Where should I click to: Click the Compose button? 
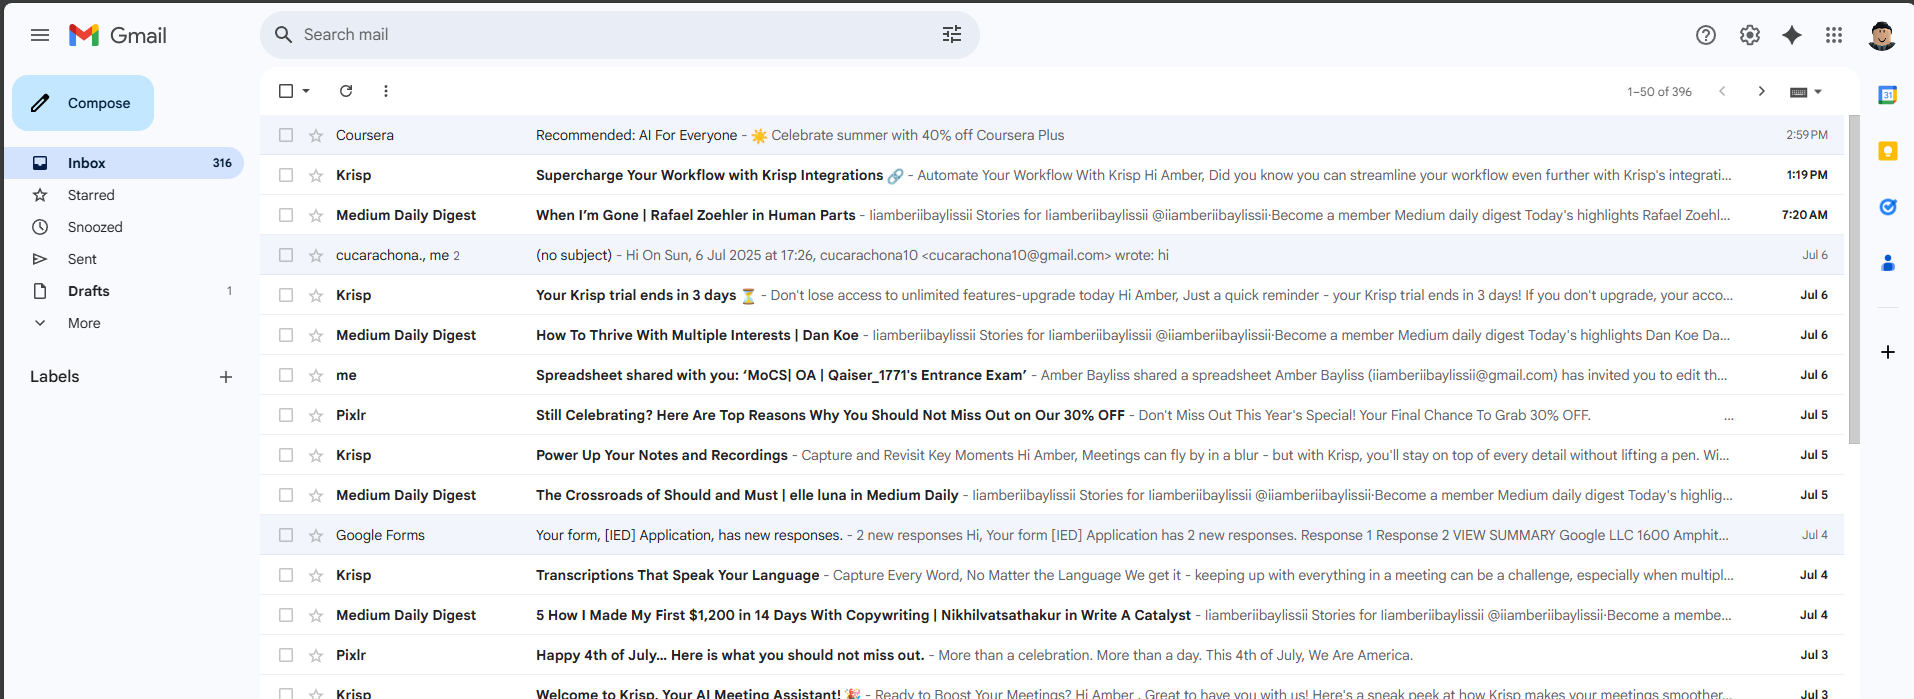[83, 103]
